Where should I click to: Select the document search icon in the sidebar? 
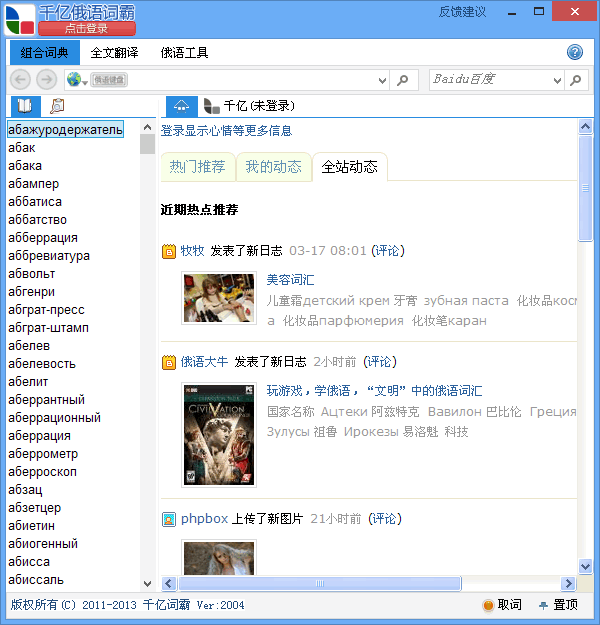(57, 106)
